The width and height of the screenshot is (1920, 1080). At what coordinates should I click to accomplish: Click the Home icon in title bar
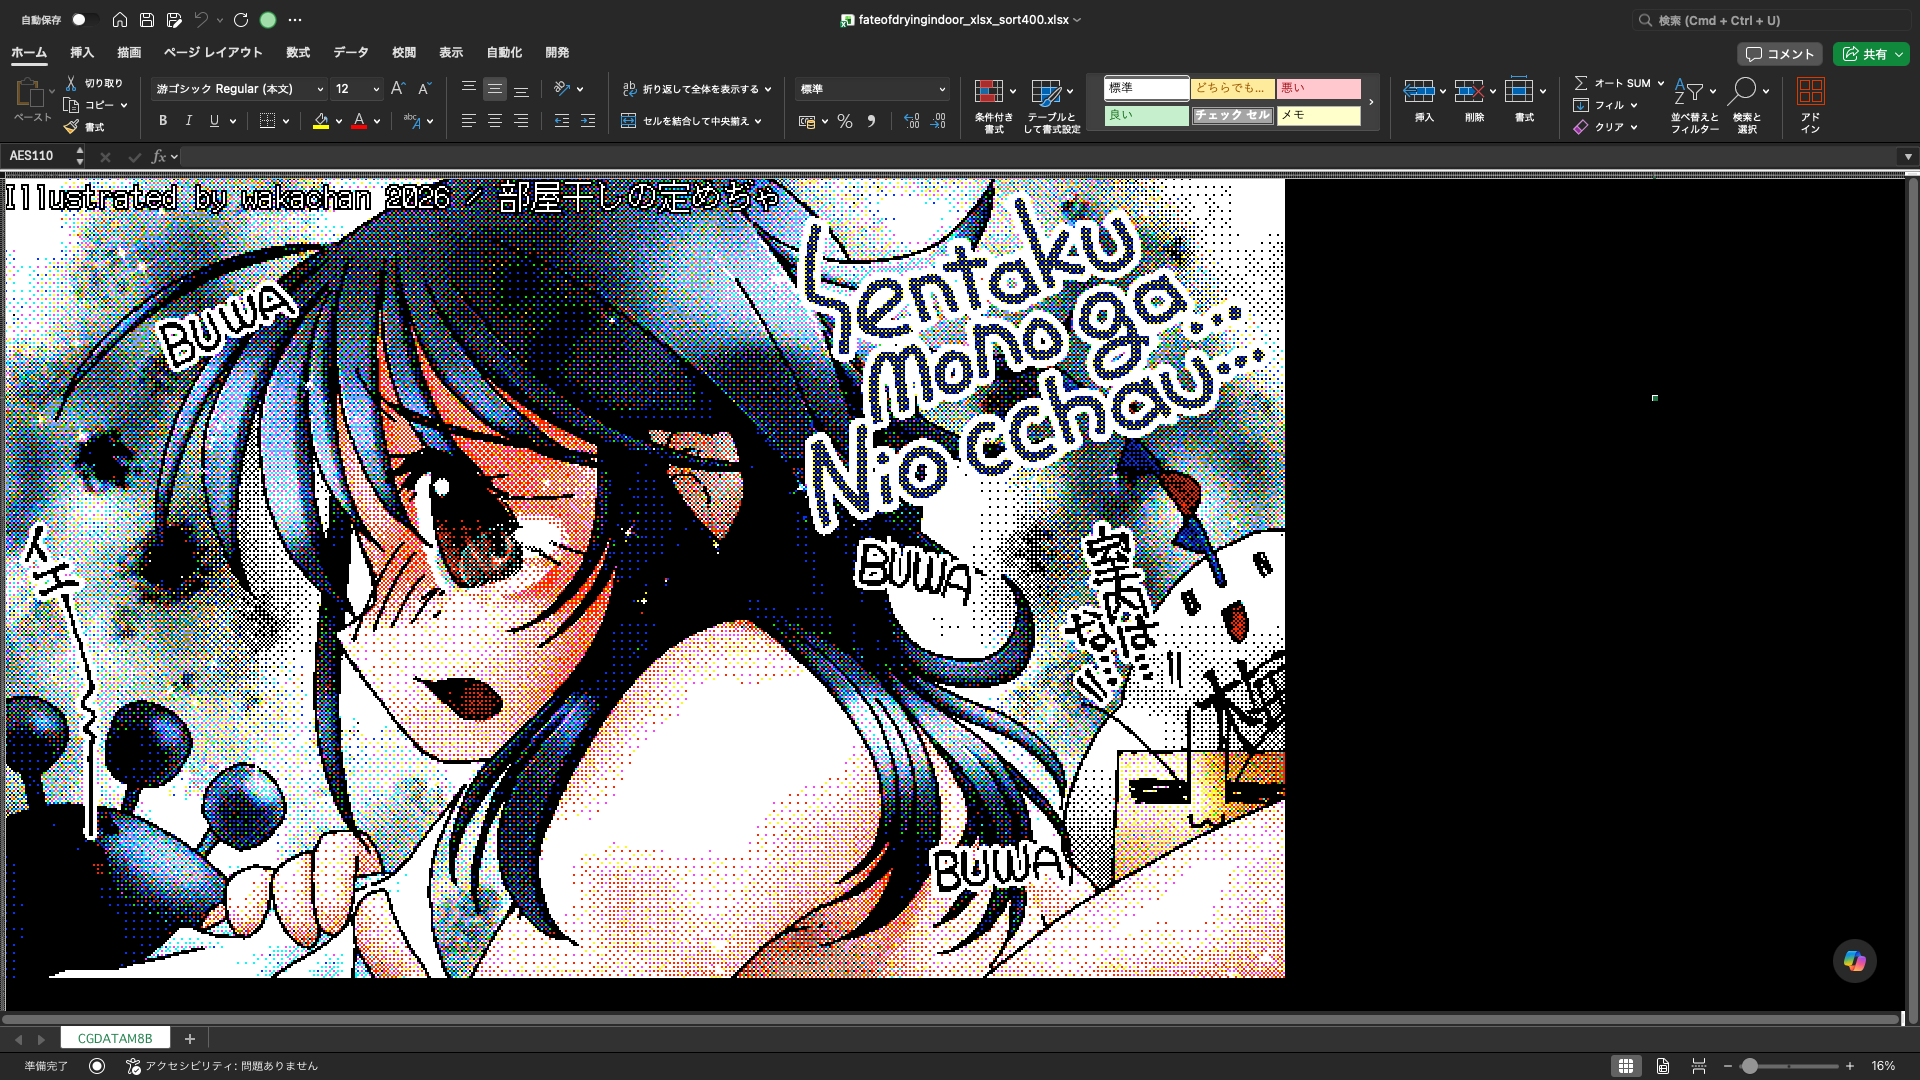(120, 20)
